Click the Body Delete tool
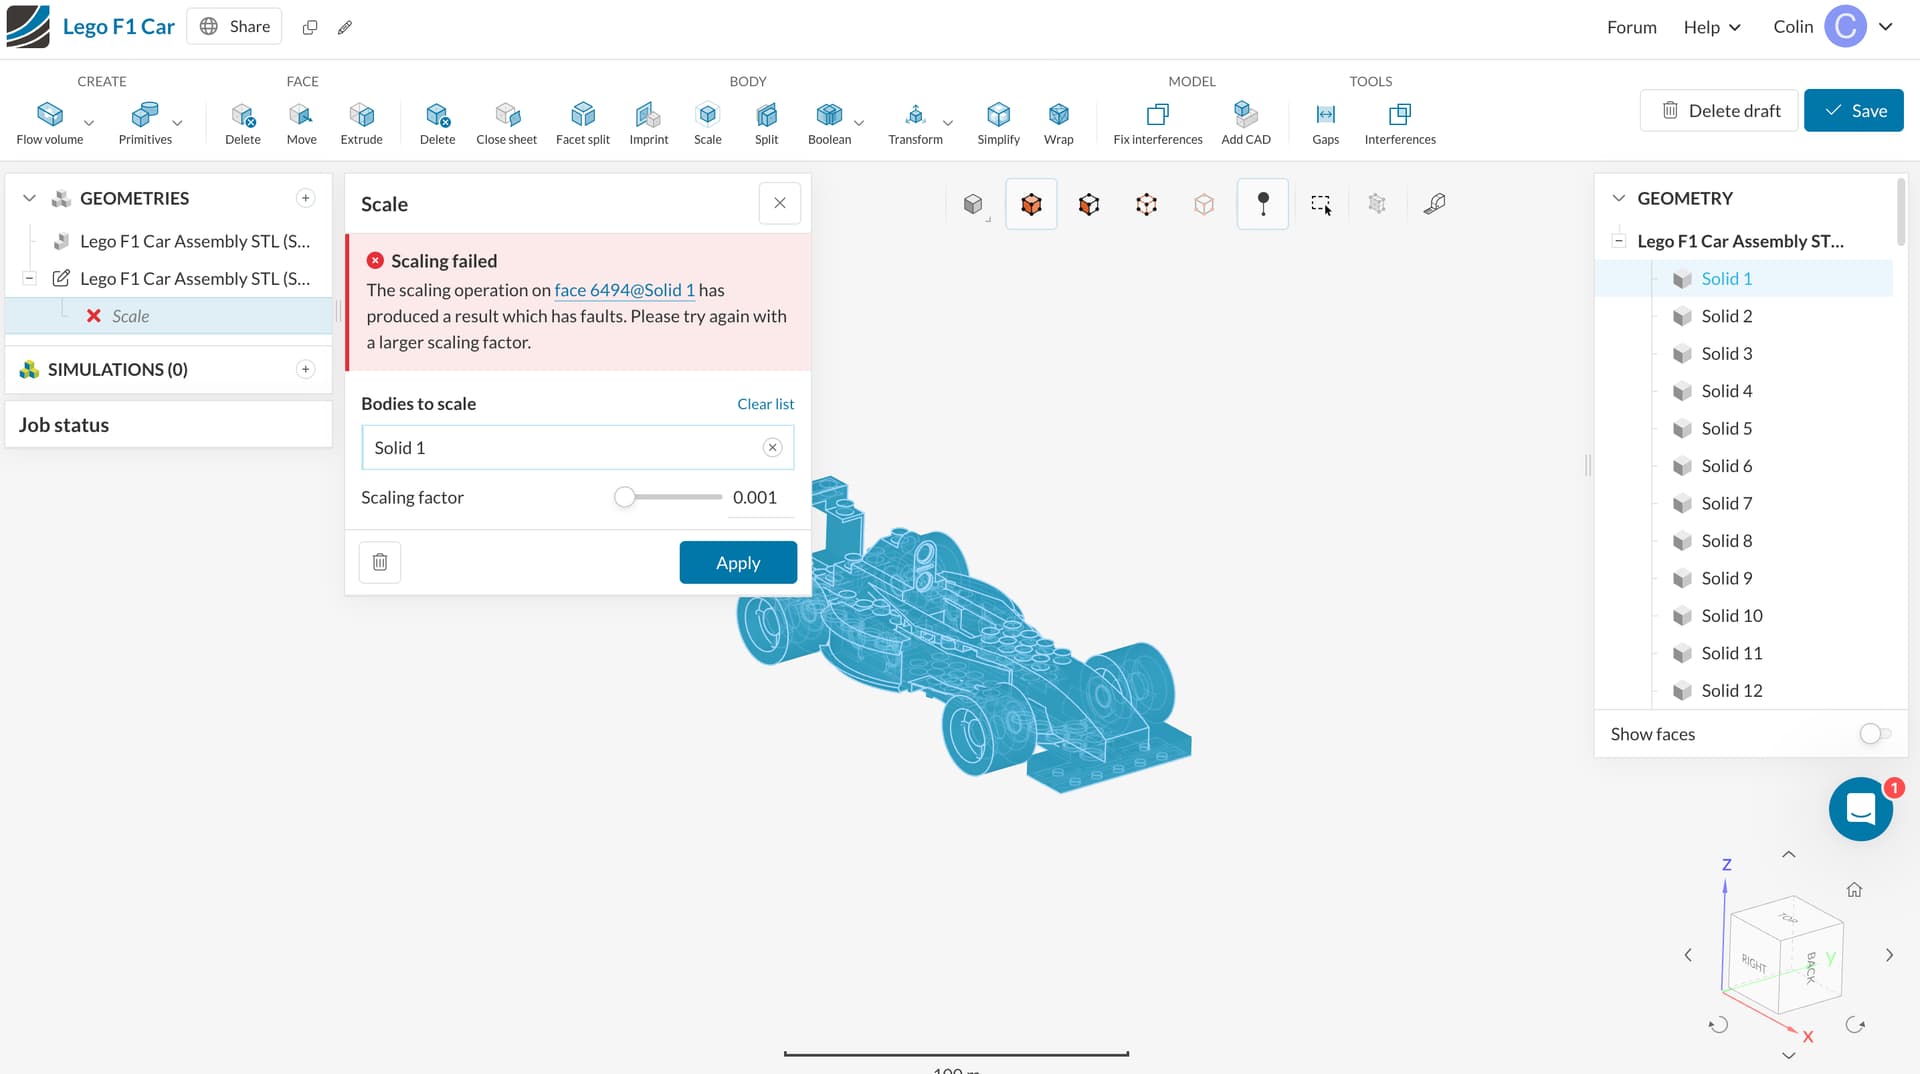The image size is (1920, 1074). click(x=437, y=122)
